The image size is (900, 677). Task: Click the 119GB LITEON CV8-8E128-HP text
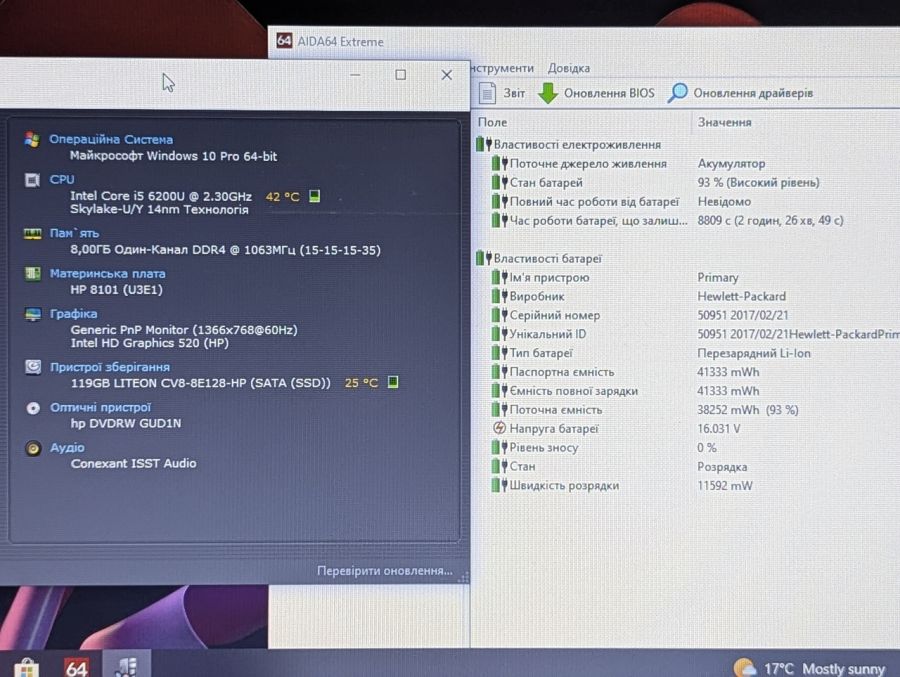(x=201, y=383)
